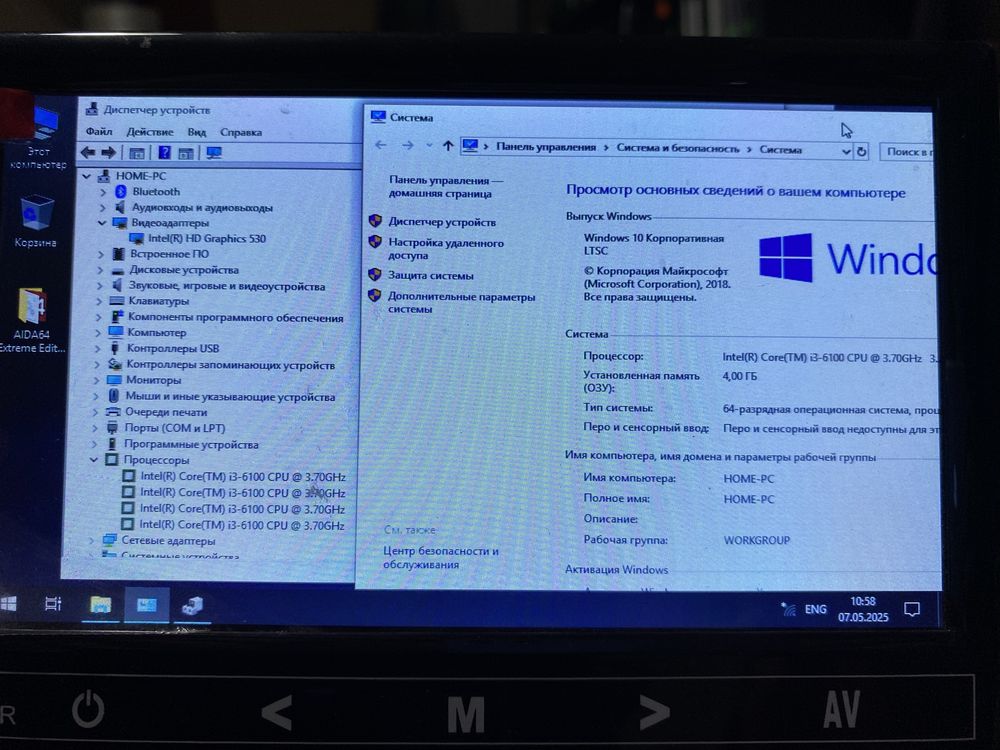Open the notification center icon
This screenshot has height=750, width=1000.
(912, 610)
